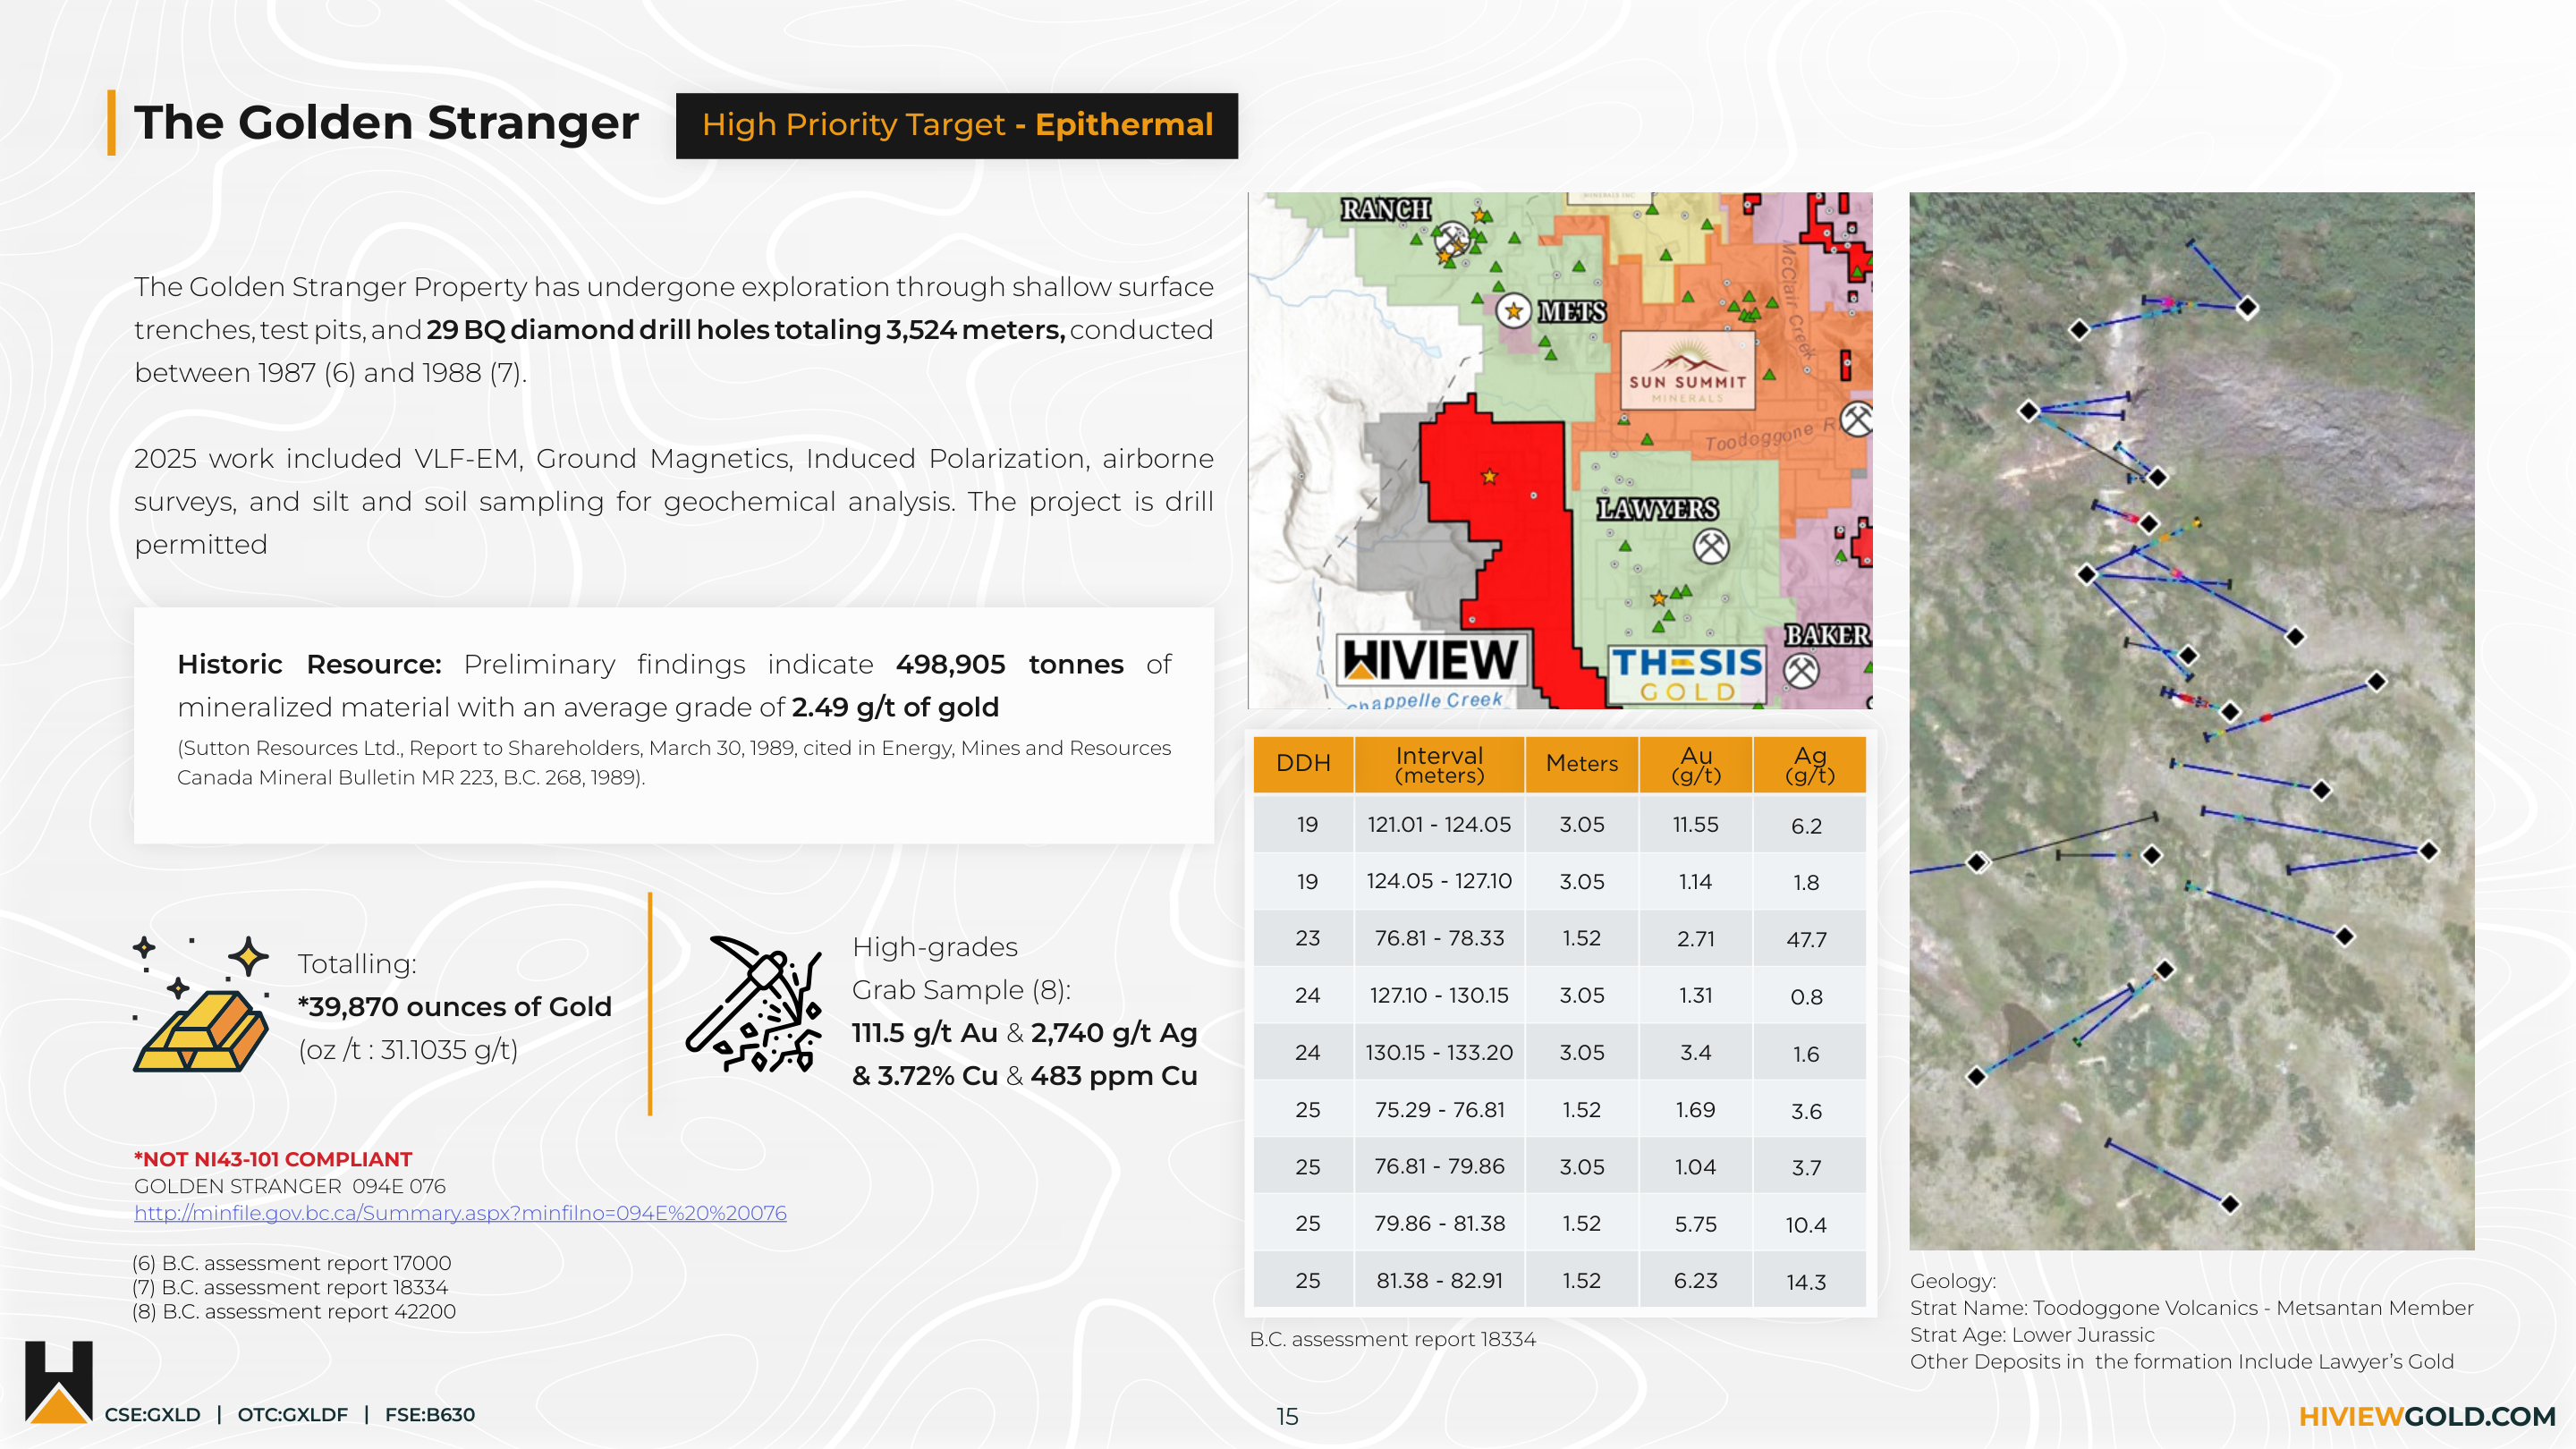This screenshot has height=1449, width=2576.
Task: Click the *NOT NI43-101 COMPLIANT notice
Action: pos(273,1159)
